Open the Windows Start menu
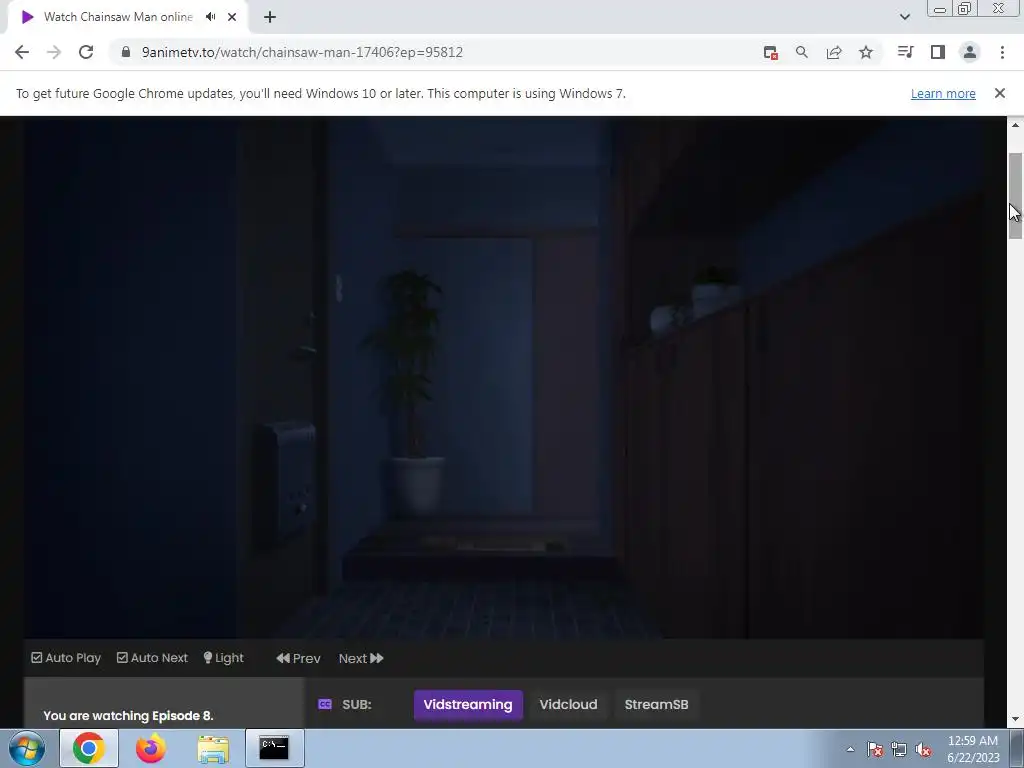The width and height of the screenshot is (1024, 768). (x=27, y=748)
